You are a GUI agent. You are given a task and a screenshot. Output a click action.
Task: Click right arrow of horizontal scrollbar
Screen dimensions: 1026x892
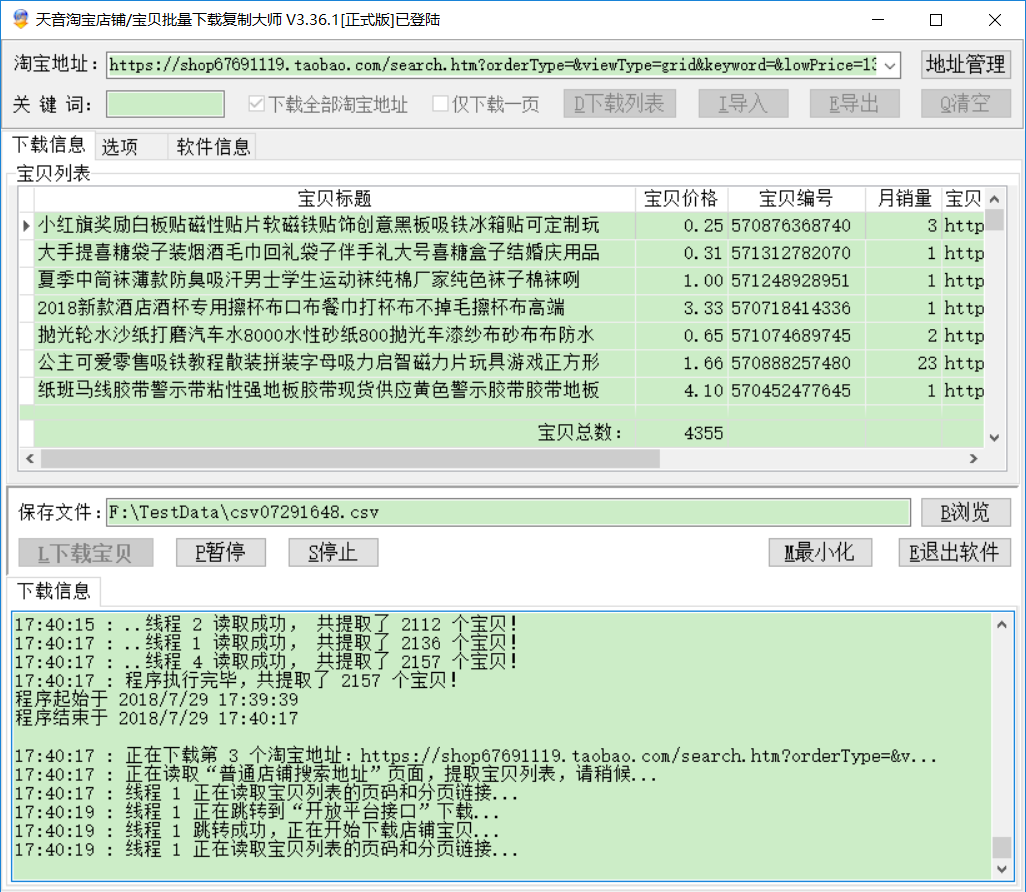971,458
